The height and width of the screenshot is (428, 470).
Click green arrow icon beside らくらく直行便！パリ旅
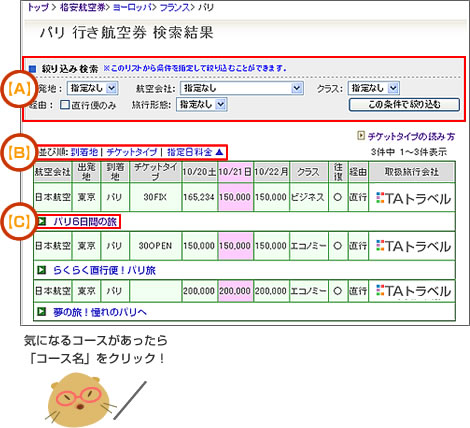(x=41, y=270)
